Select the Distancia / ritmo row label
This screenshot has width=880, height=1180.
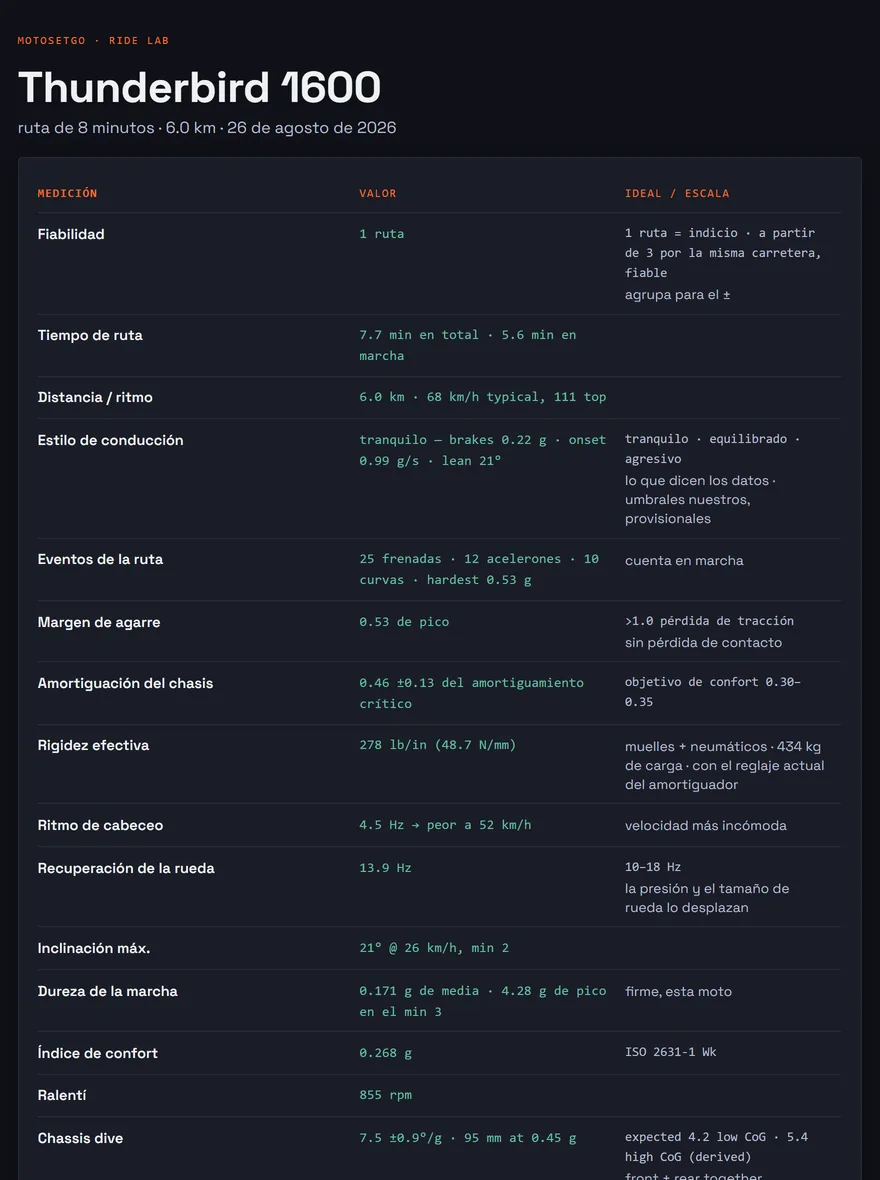(x=95, y=397)
